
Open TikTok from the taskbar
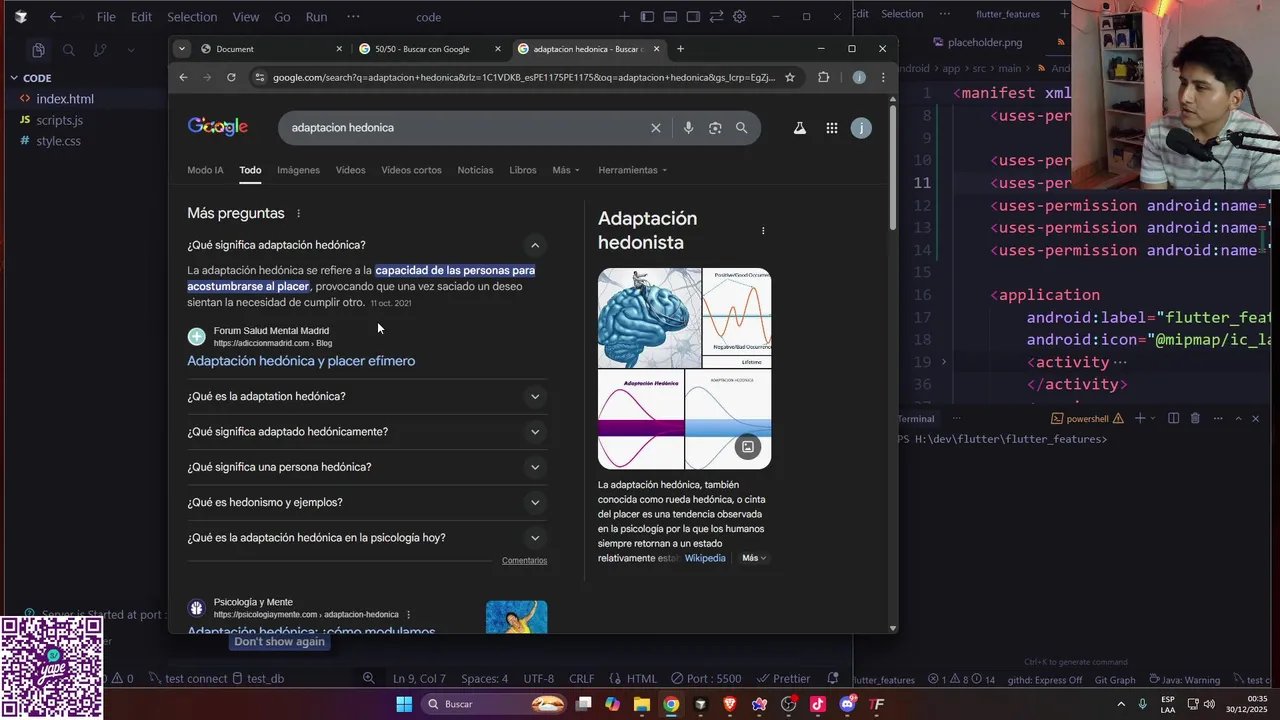point(818,704)
